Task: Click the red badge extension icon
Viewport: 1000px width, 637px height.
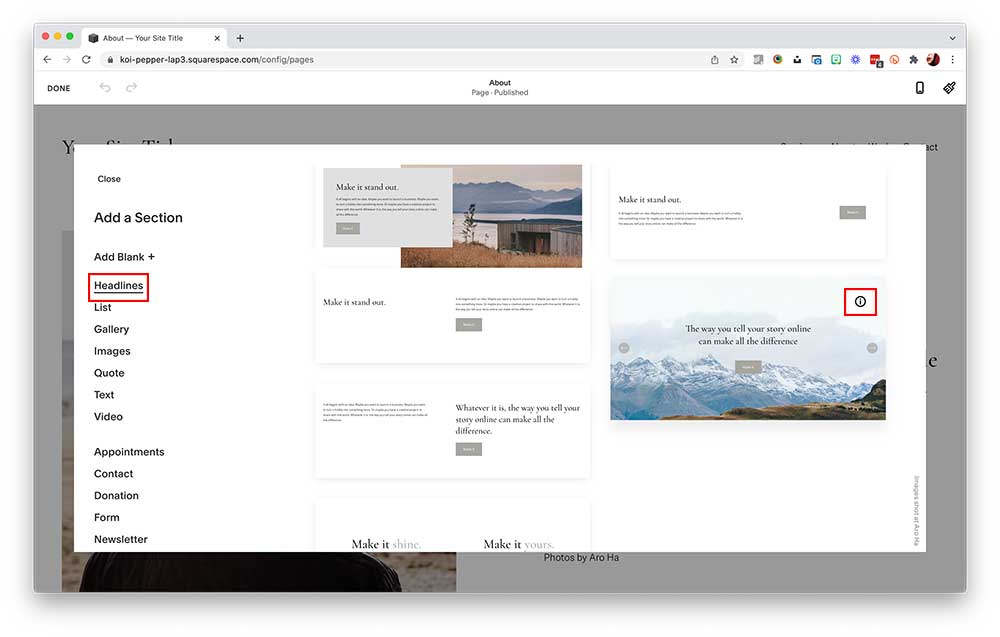Action: tap(875, 60)
